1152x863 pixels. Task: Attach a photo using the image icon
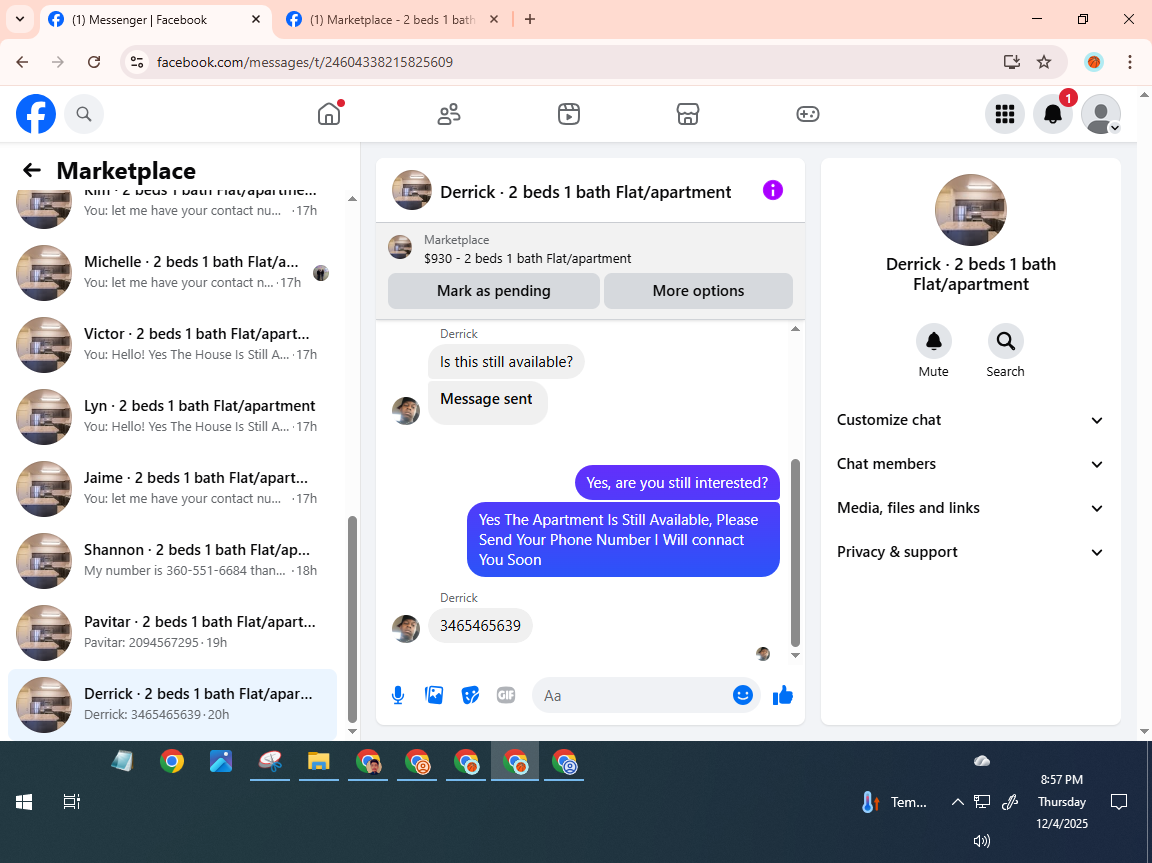(x=434, y=695)
